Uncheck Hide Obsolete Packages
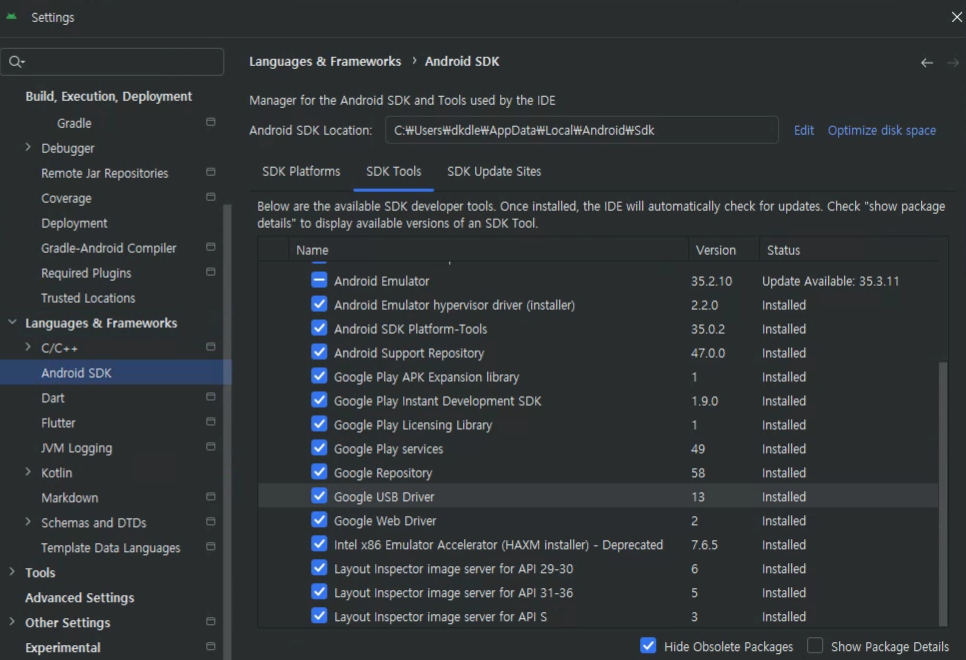This screenshot has height=660, width=966. 648,645
